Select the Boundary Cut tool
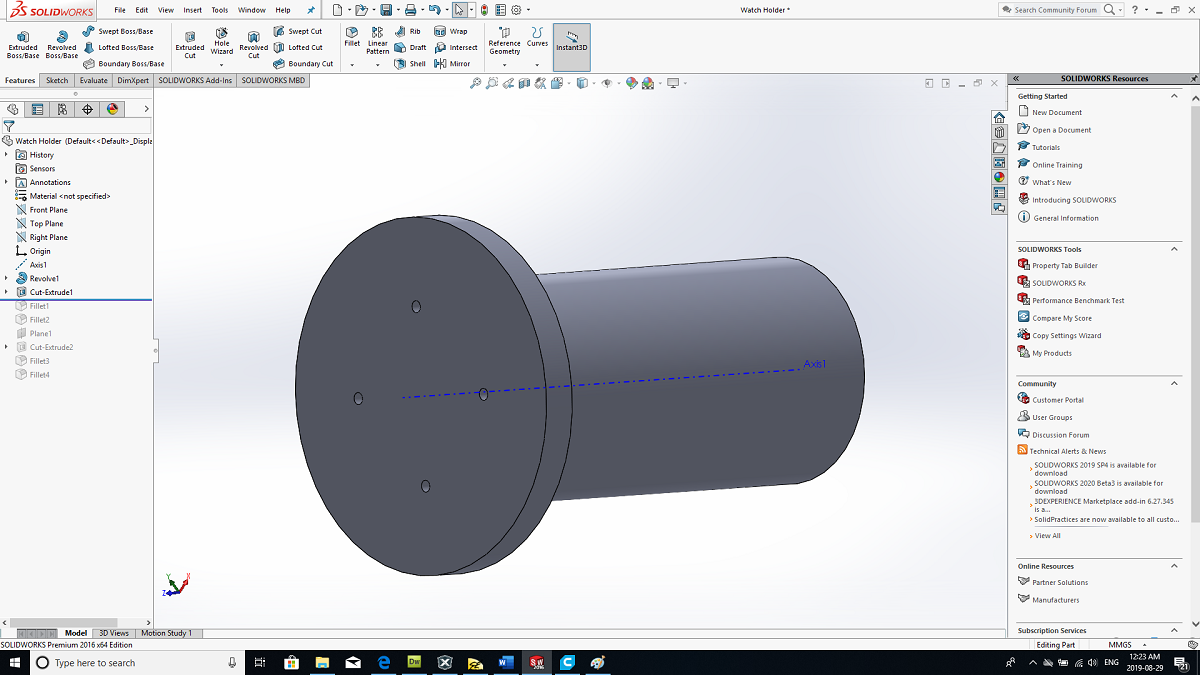Image resolution: width=1200 pixels, height=675 pixels. click(x=303, y=63)
